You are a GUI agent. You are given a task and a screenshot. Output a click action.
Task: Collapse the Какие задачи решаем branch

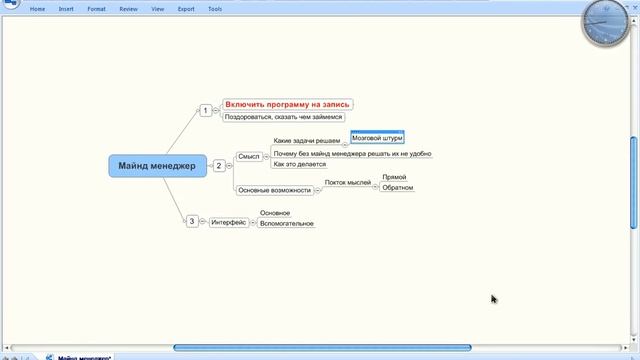click(345, 144)
